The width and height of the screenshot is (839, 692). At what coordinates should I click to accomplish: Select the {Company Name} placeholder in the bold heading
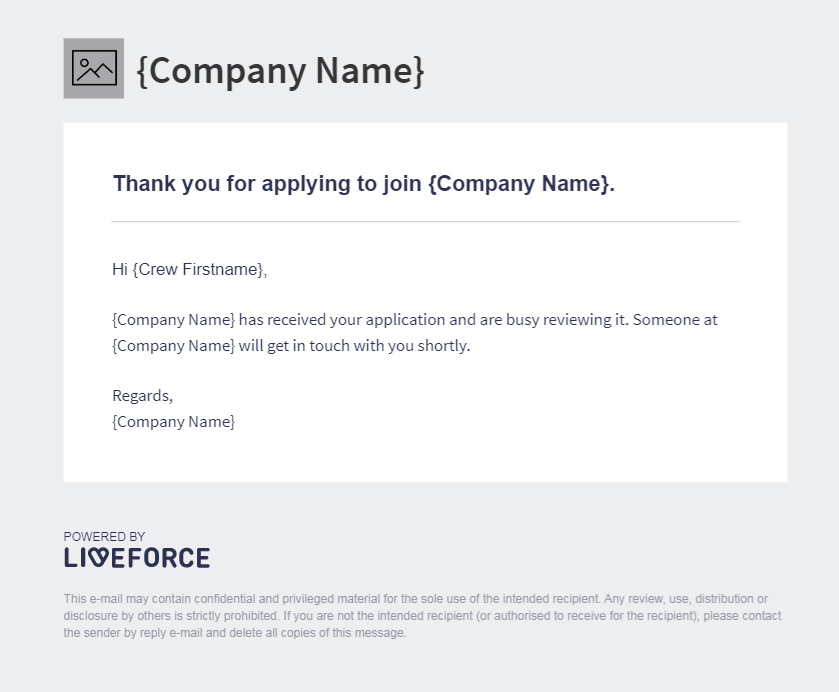518,184
